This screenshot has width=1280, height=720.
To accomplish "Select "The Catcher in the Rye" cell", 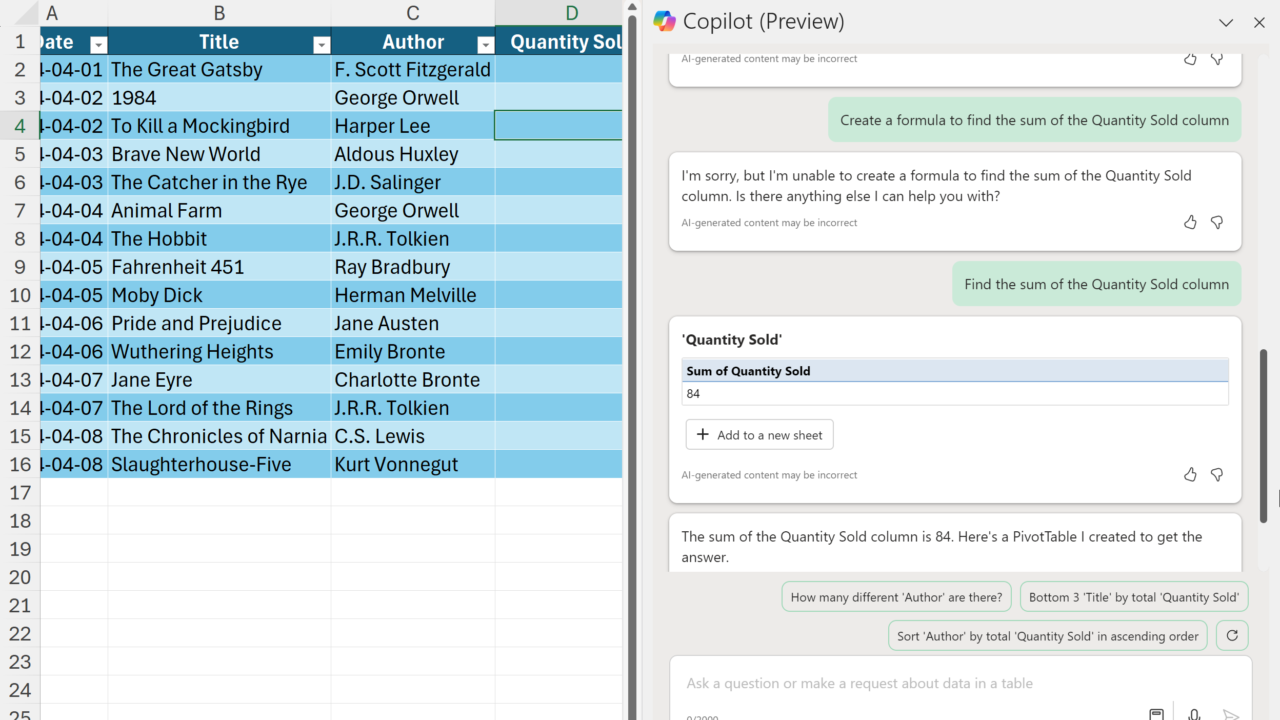I will pos(220,182).
